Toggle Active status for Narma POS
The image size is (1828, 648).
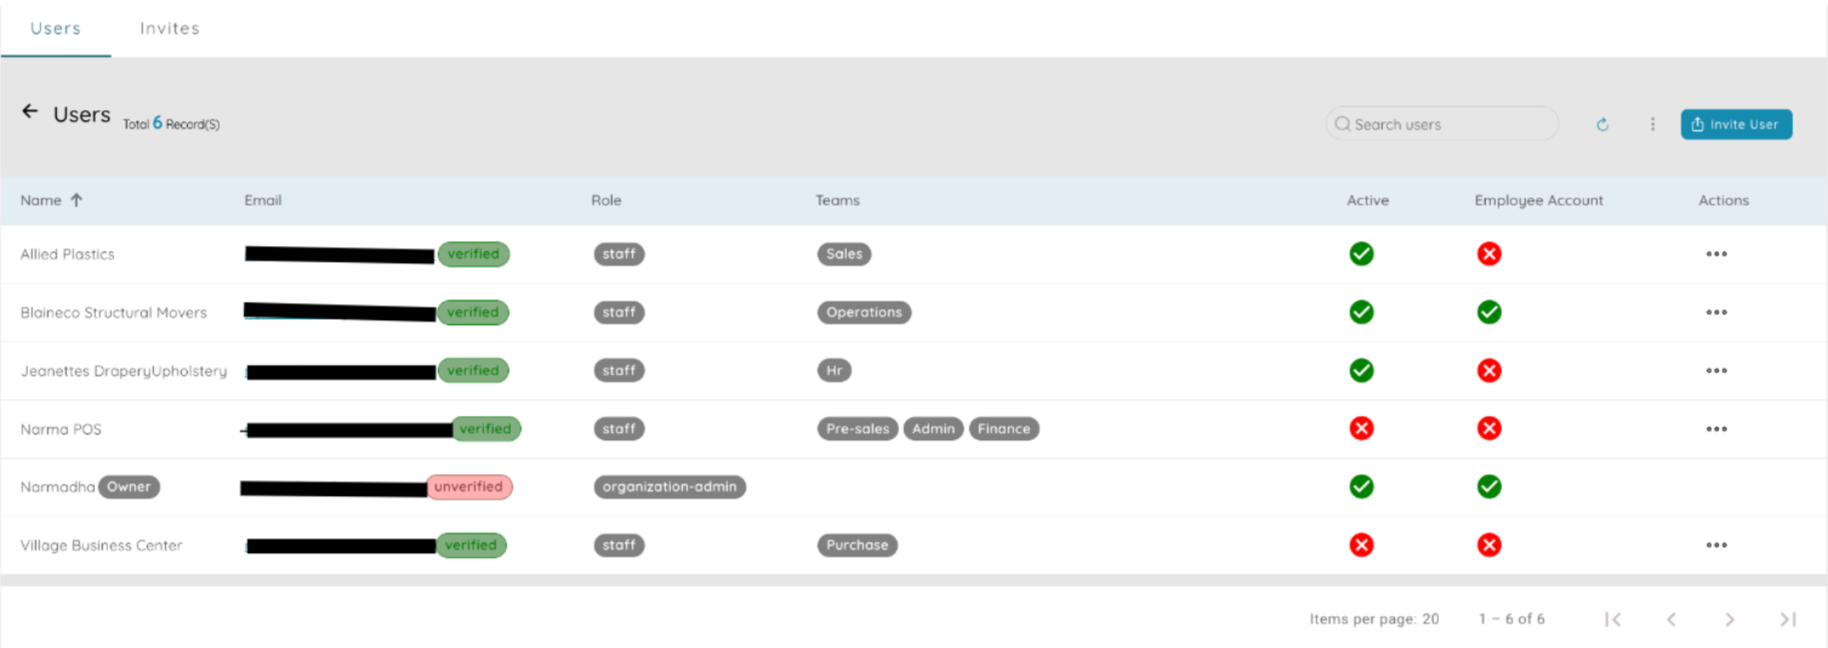pos(1361,429)
